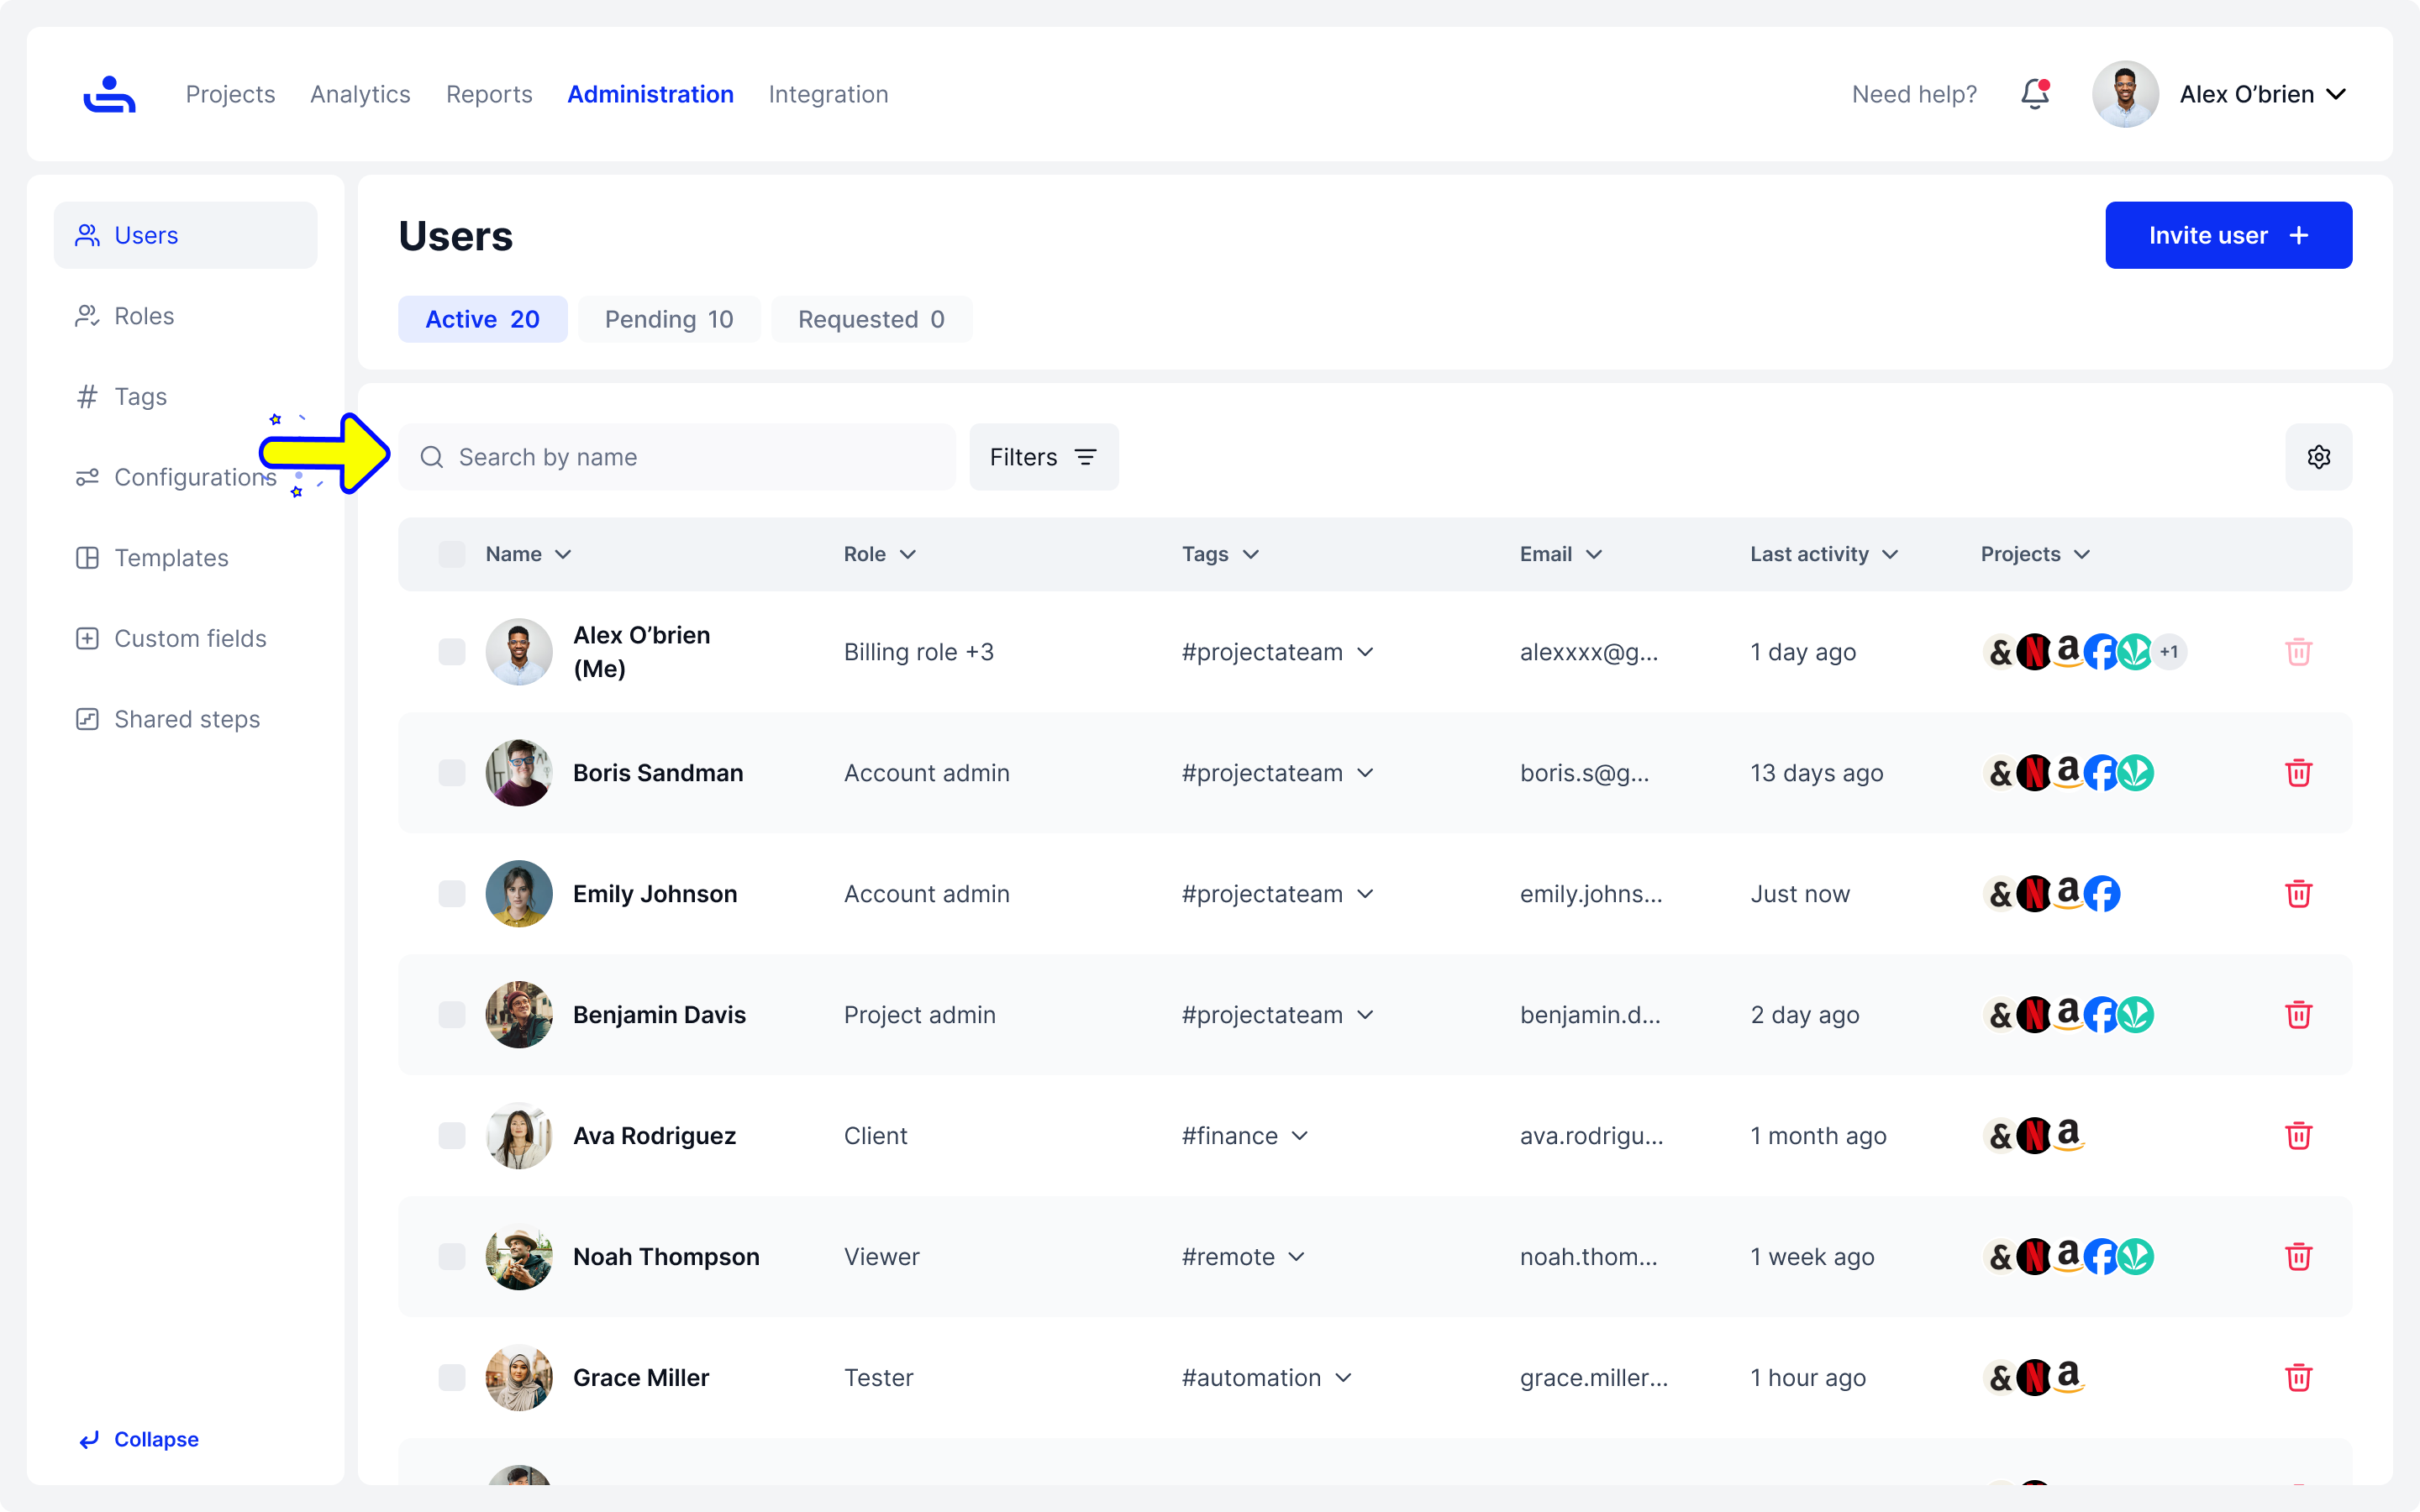Tick checkbox next to Noah Thompson

pyautogui.click(x=452, y=1257)
